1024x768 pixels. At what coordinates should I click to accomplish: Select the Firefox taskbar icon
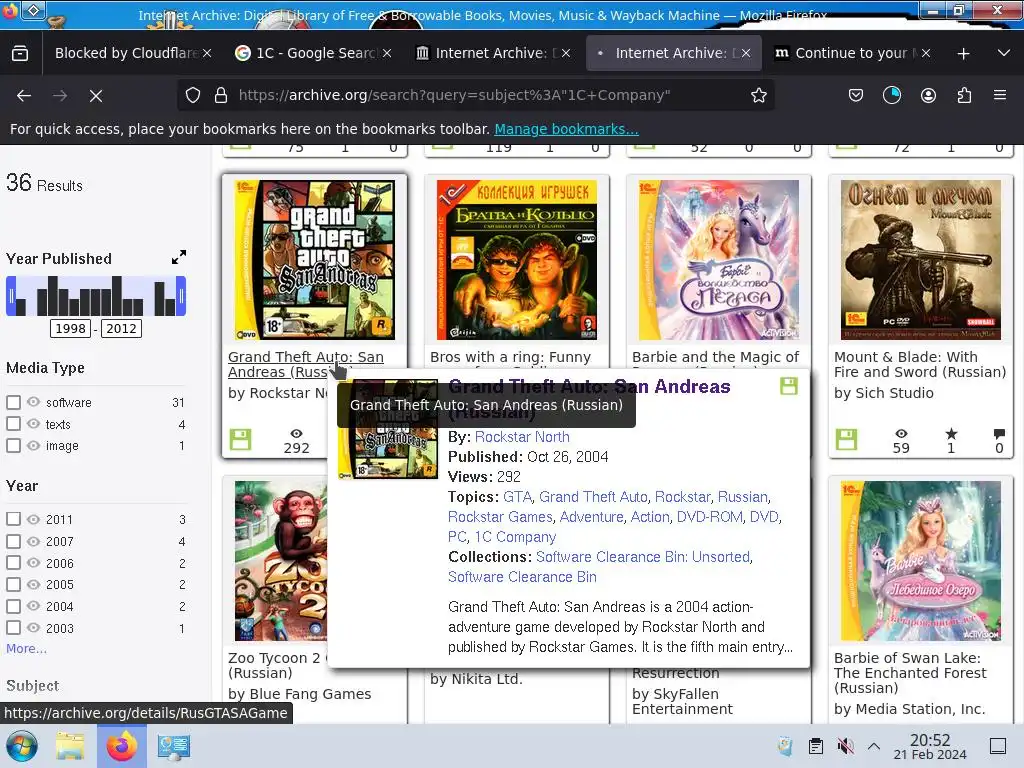[122, 746]
